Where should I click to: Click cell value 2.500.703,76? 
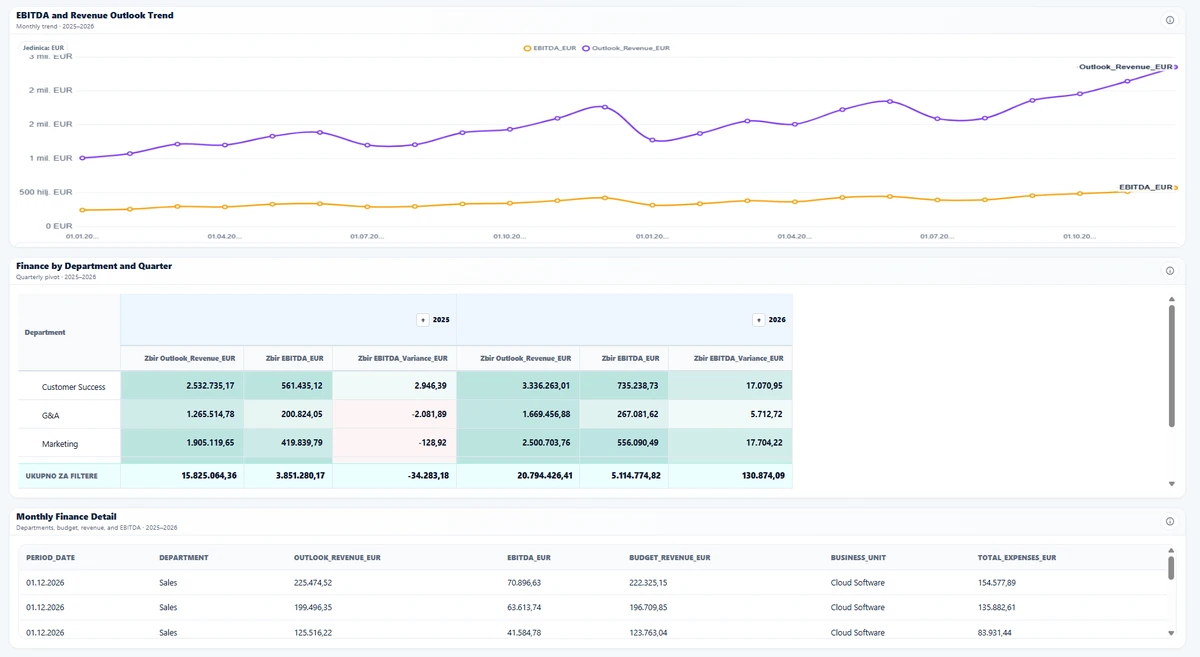point(518,443)
